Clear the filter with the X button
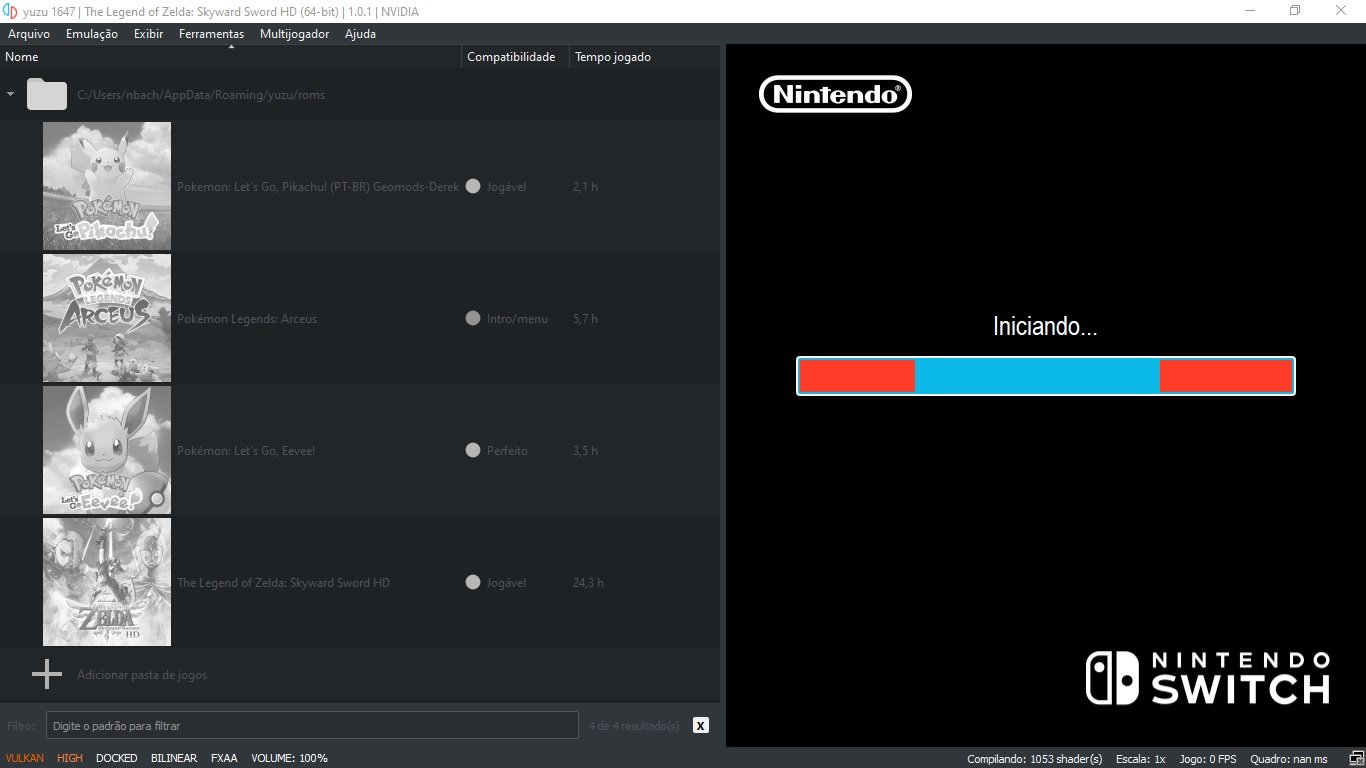This screenshot has height=768, width=1366. point(701,725)
